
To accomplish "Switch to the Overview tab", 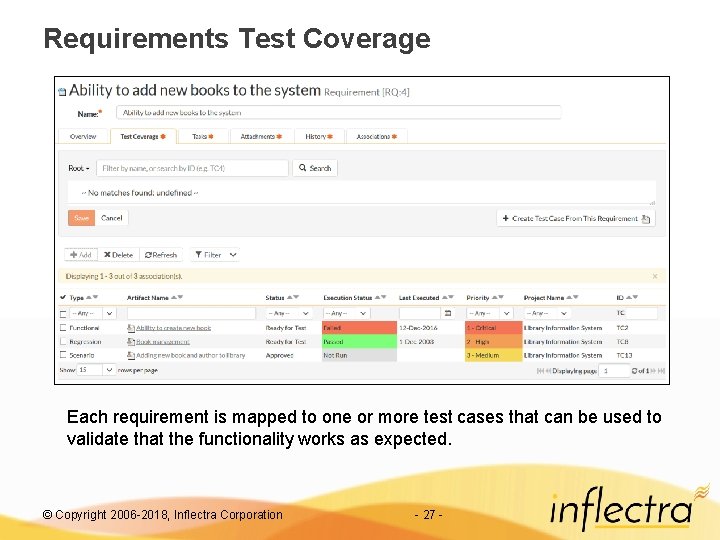I will coord(83,136).
